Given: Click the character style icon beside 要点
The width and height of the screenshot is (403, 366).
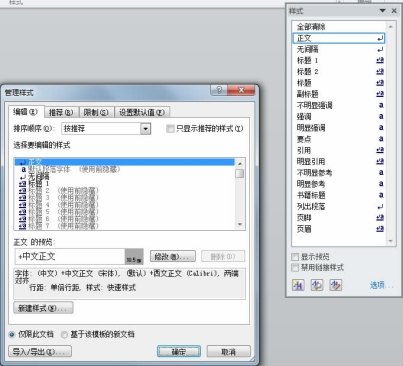Looking at the screenshot, I should [381, 139].
